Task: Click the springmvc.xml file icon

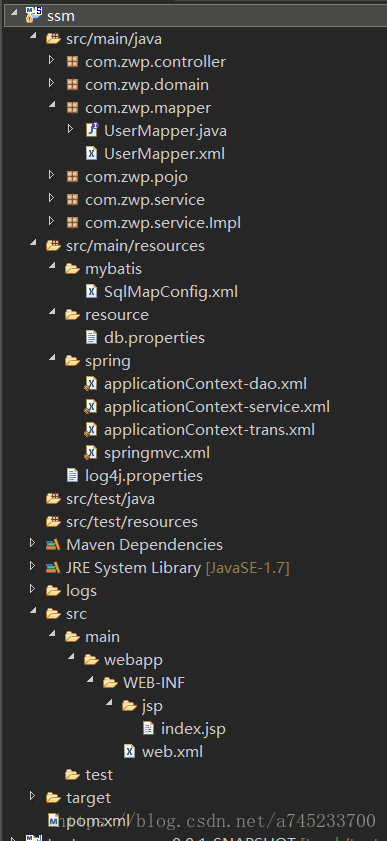Action: (91, 453)
